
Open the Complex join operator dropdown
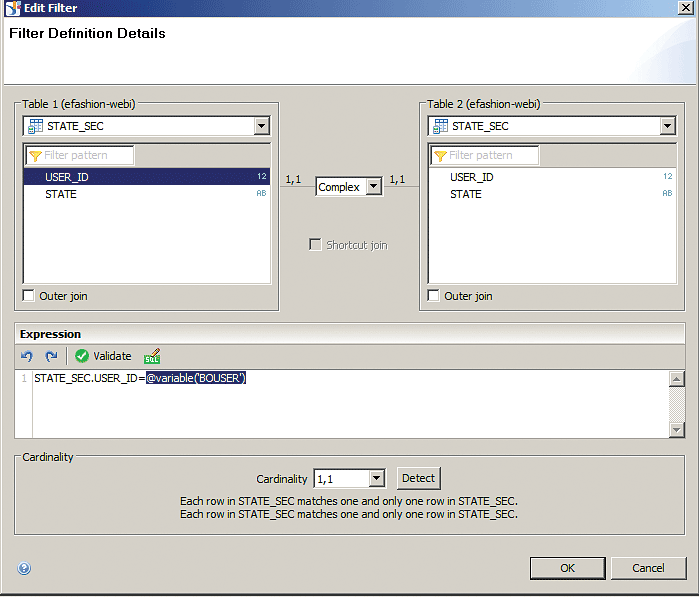pyautogui.click(x=374, y=186)
